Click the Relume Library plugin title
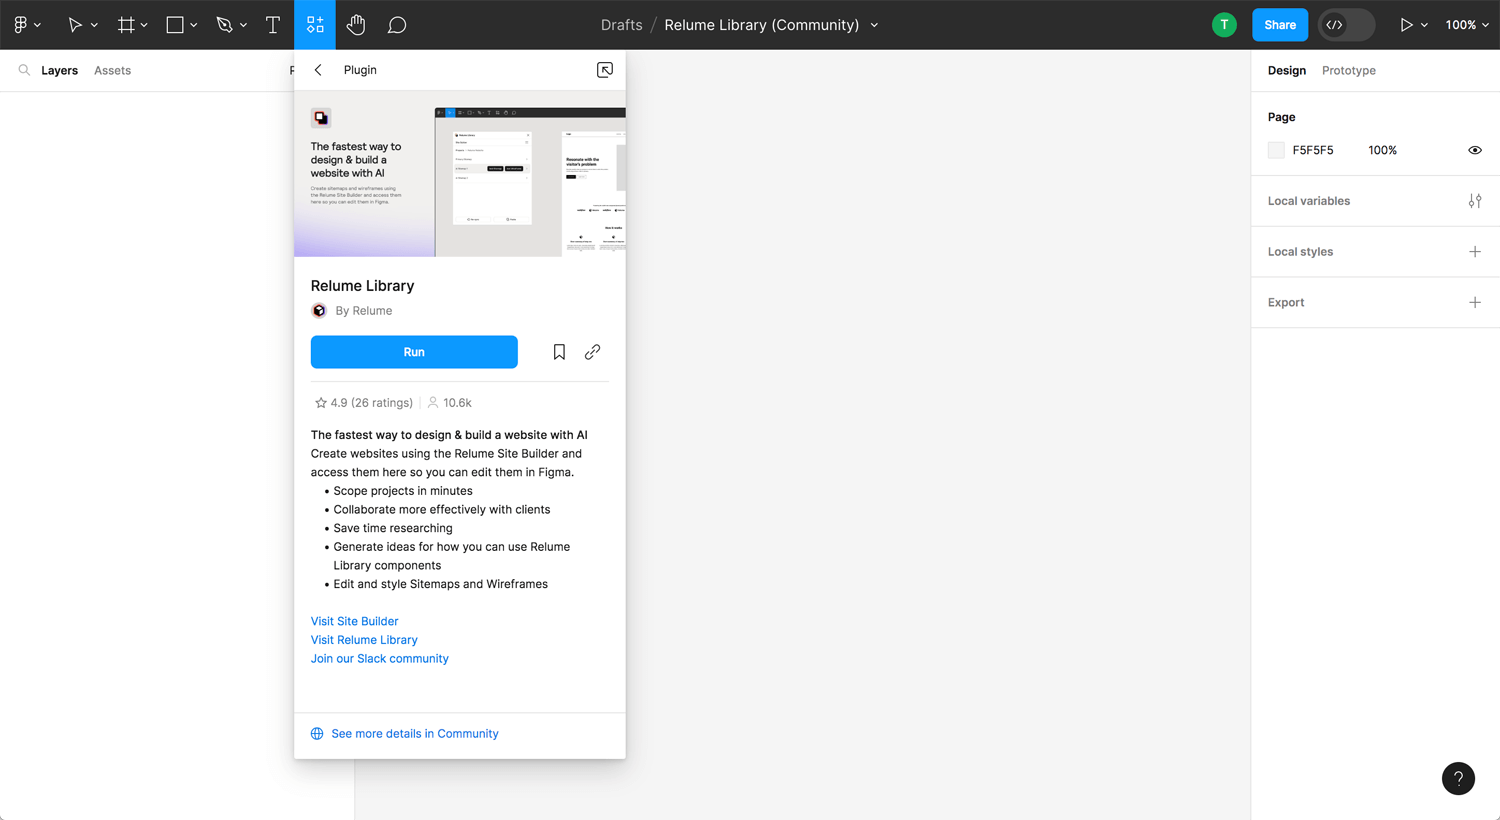 (x=362, y=286)
